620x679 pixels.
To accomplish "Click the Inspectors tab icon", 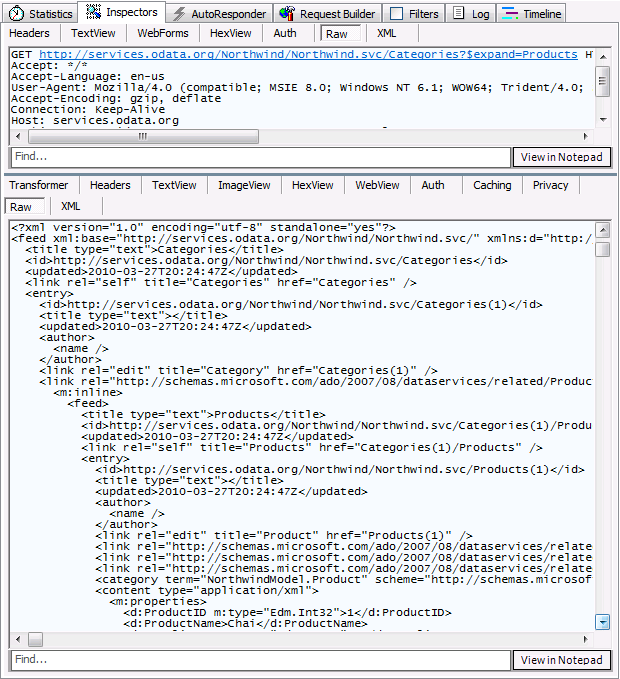I will pyautogui.click(x=93, y=12).
